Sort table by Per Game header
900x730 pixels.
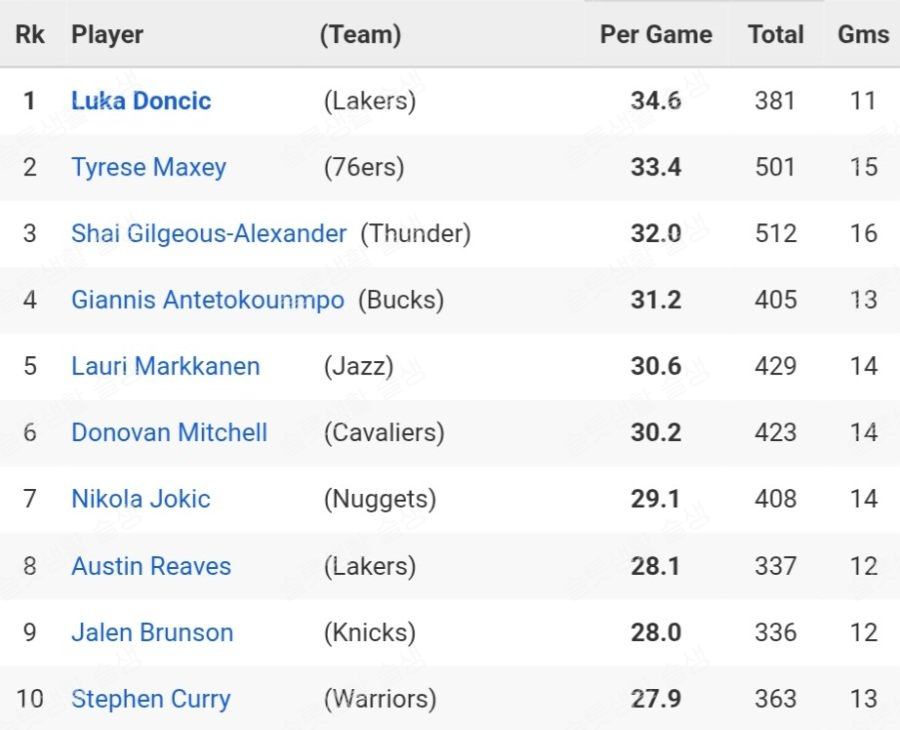pyautogui.click(x=656, y=35)
